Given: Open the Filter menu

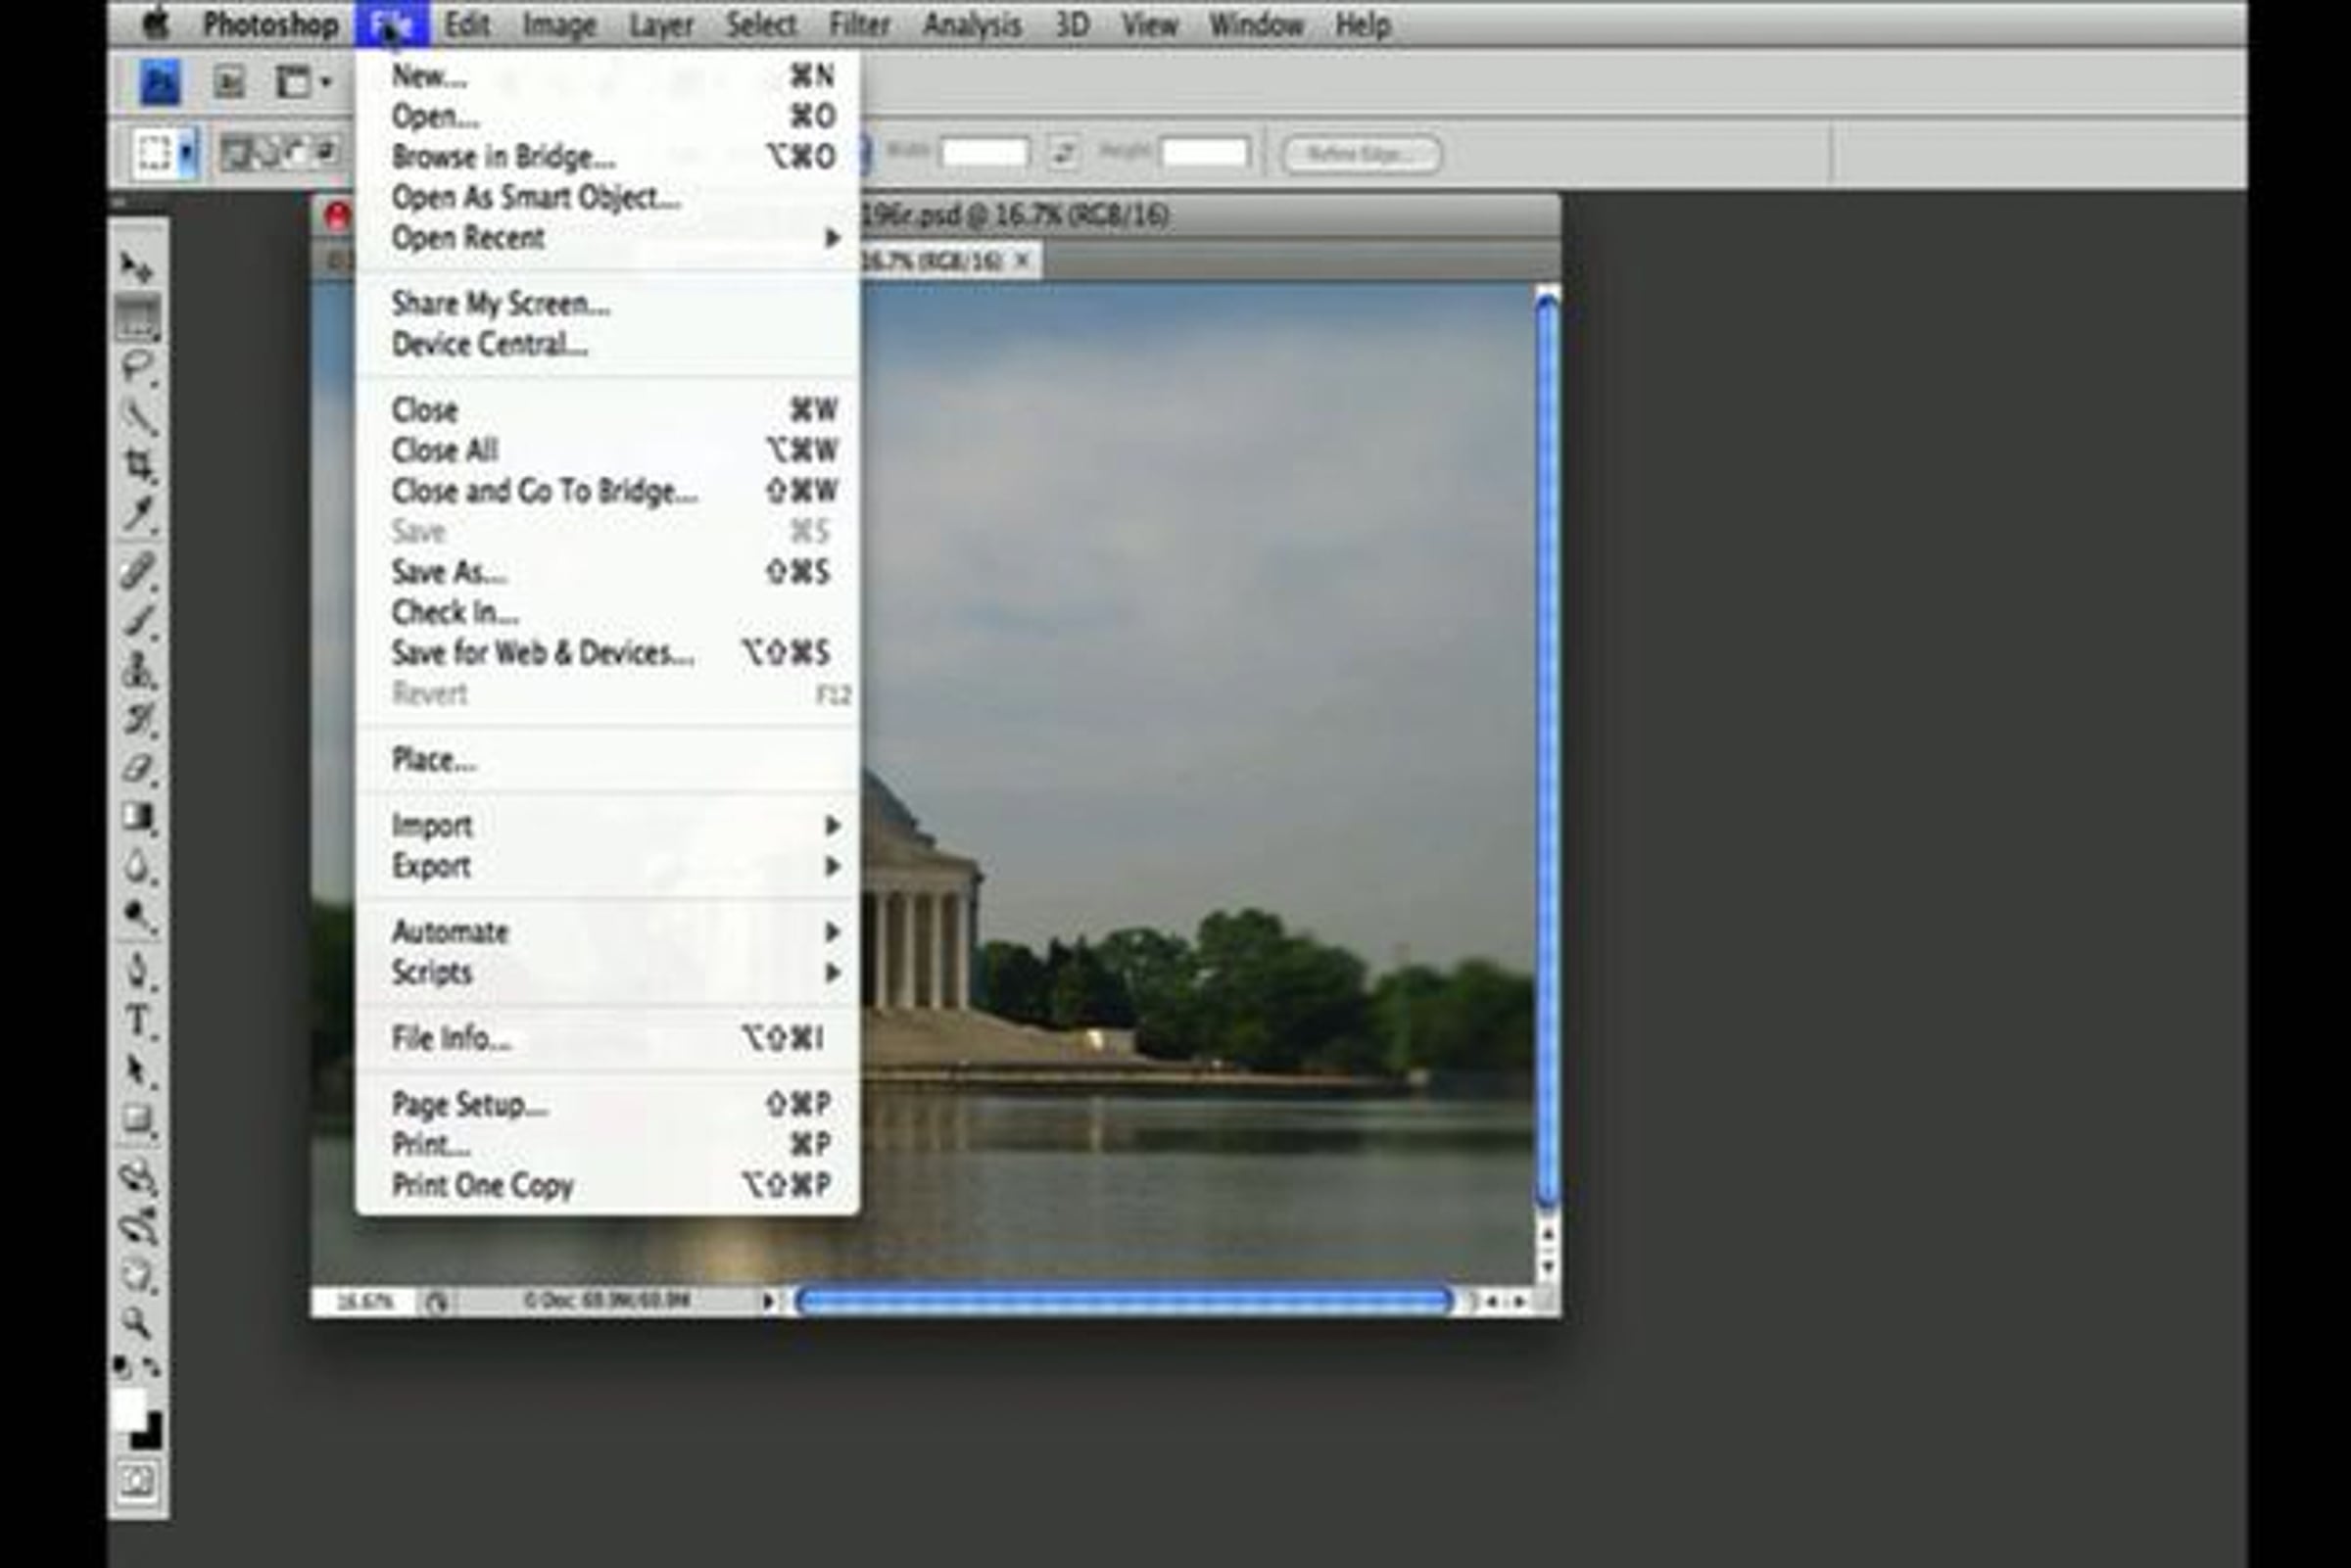Looking at the screenshot, I should pos(858,24).
